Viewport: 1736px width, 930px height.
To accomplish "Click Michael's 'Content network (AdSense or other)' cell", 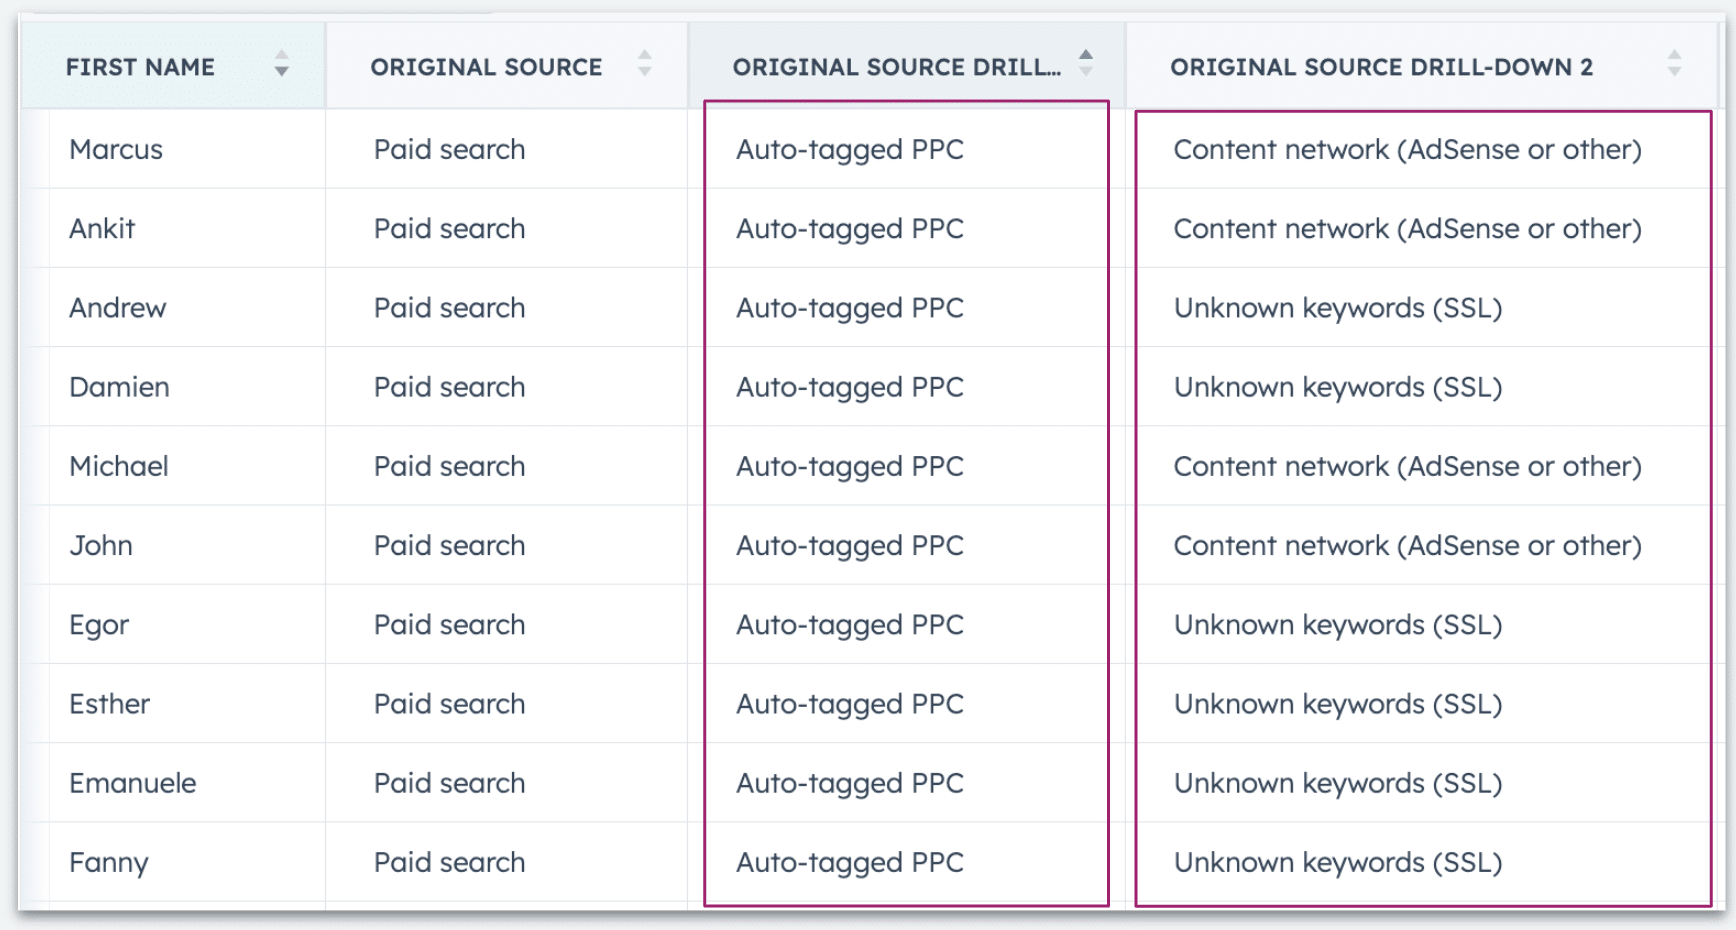I will point(1407,466).
